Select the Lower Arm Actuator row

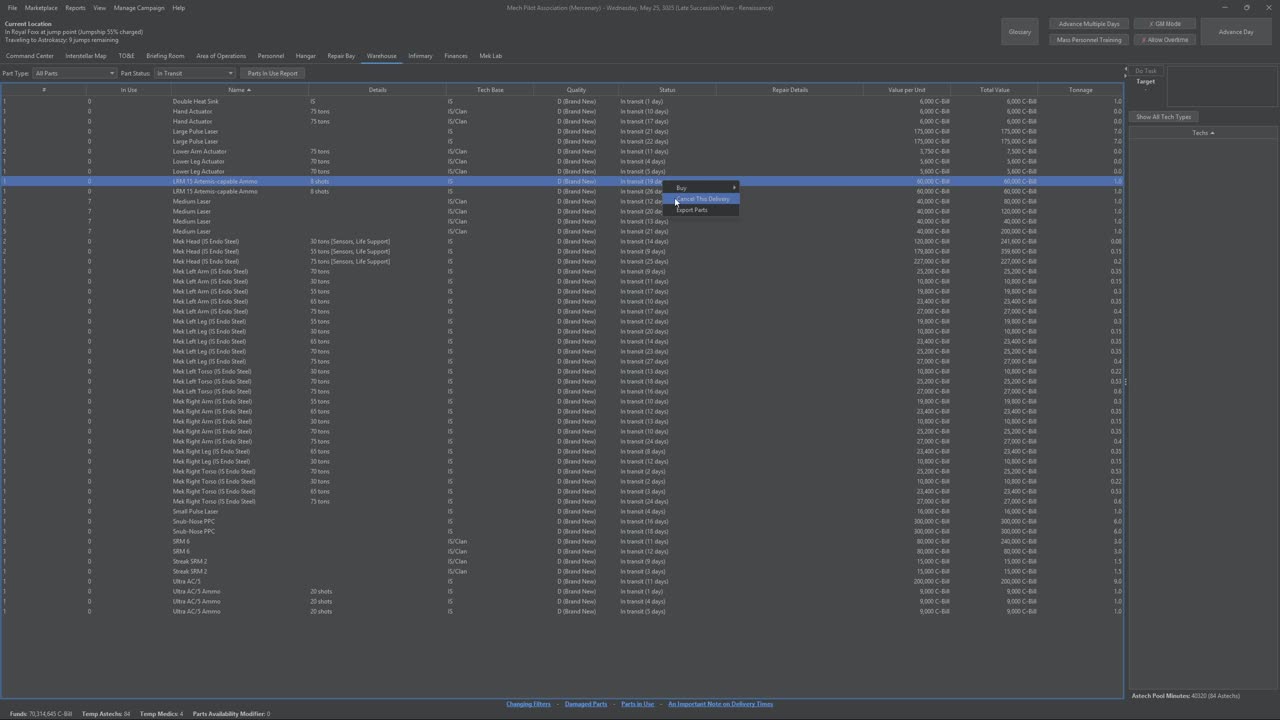[562, 151]
